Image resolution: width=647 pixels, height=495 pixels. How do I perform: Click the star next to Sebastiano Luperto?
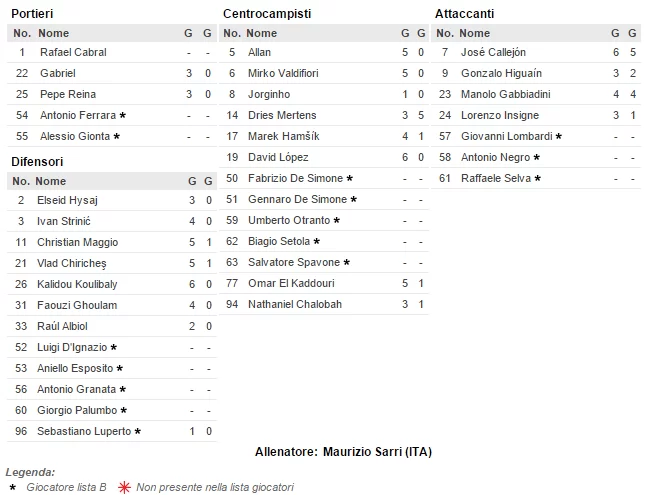[x=137, y=431]
